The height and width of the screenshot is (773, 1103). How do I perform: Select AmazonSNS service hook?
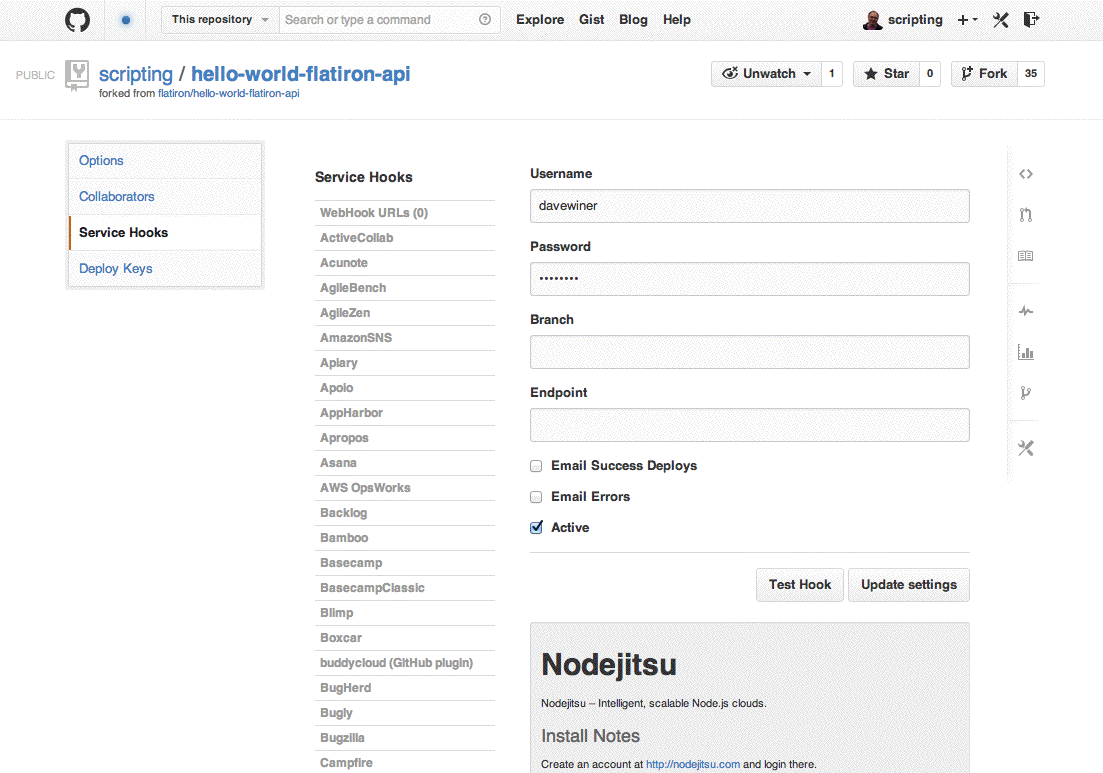click(405, 338)
